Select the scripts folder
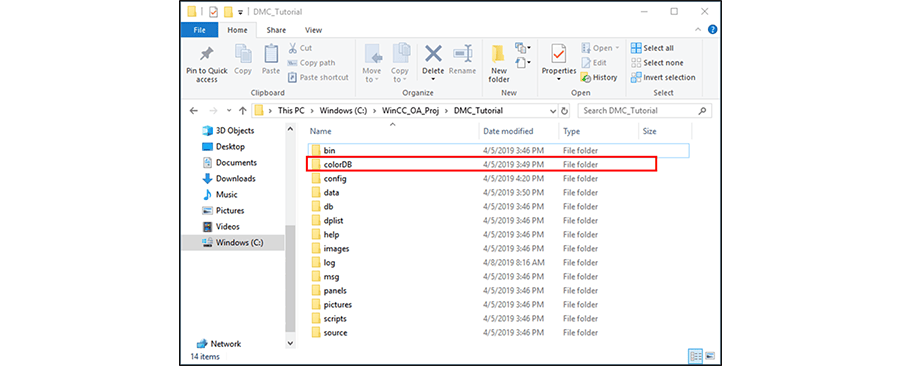 point(498,319)
